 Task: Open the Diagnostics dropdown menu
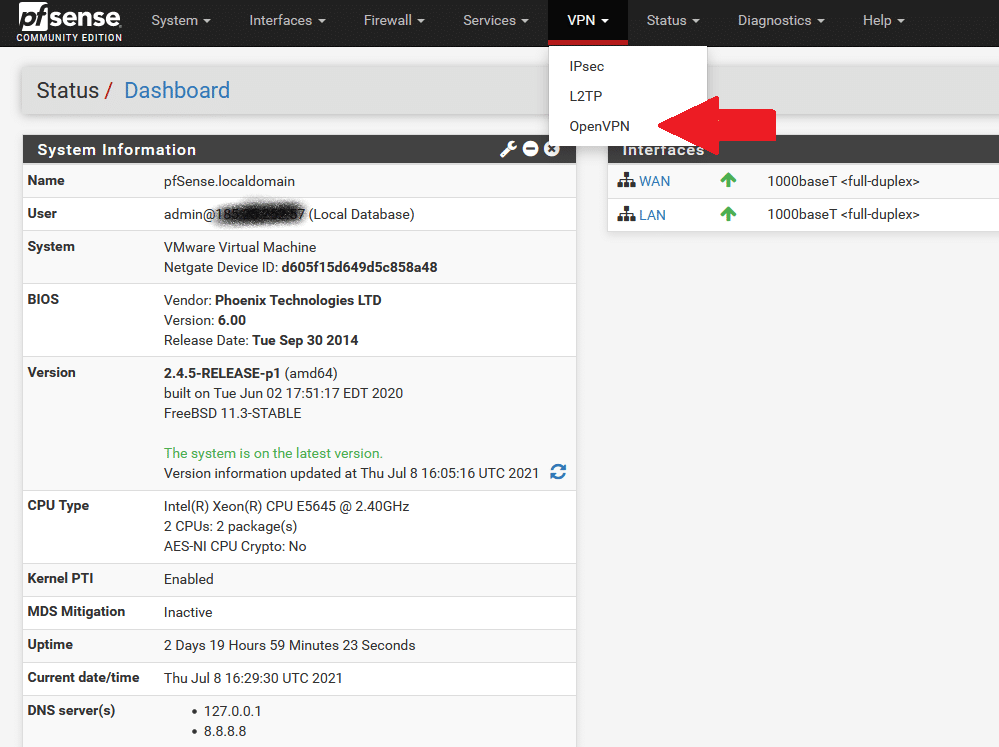coord(779,20)
